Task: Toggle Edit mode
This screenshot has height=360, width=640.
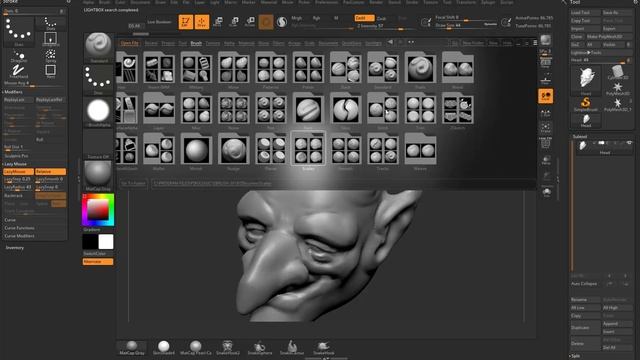Action: (186, 22)
